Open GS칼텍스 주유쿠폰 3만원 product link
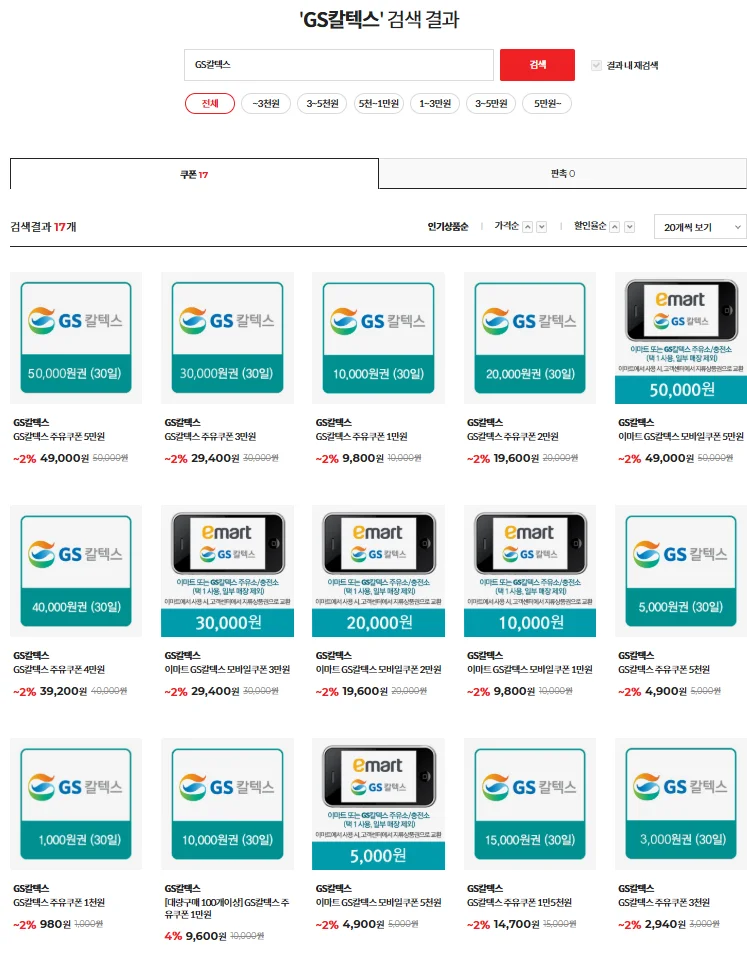The height and width of the screenshot is (954, 747). coord(210,436)
